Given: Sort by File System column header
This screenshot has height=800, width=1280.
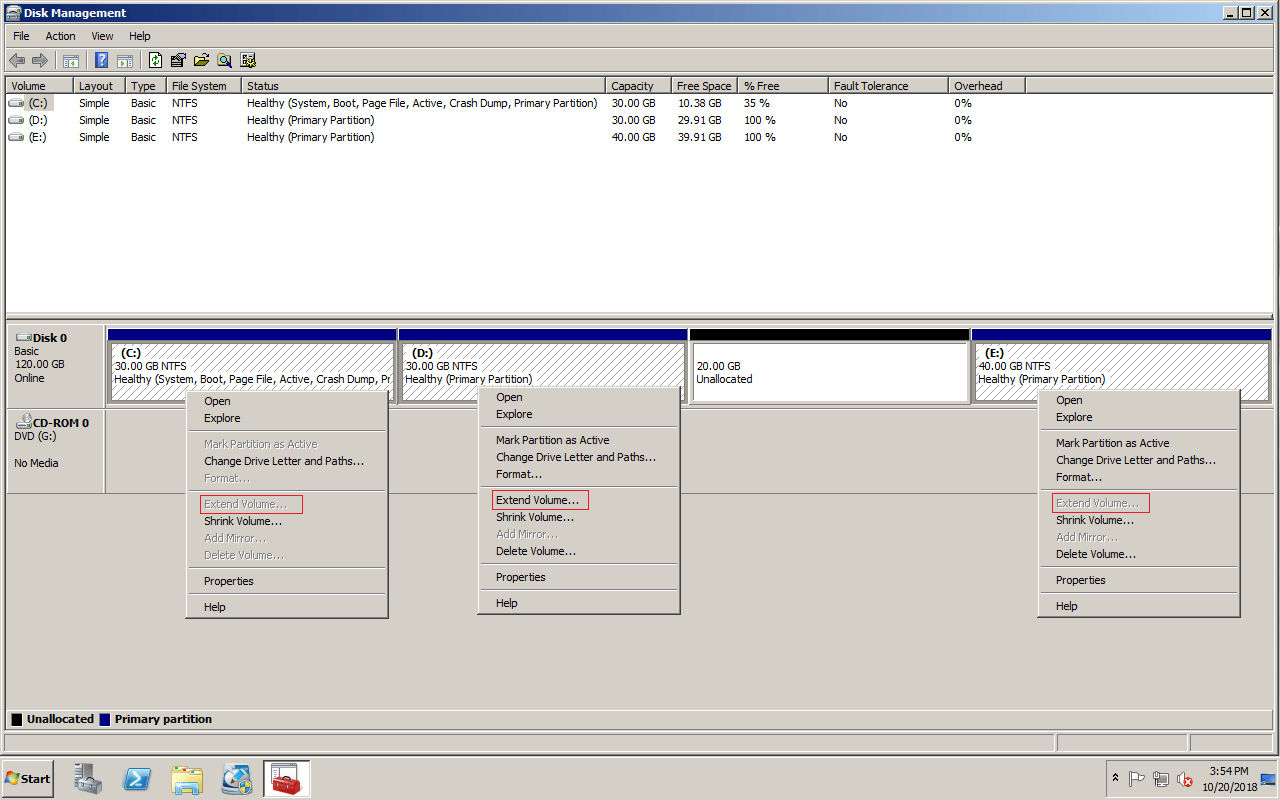Looking at the screenshot, I should pyautogui.click(x=203, y=86).
